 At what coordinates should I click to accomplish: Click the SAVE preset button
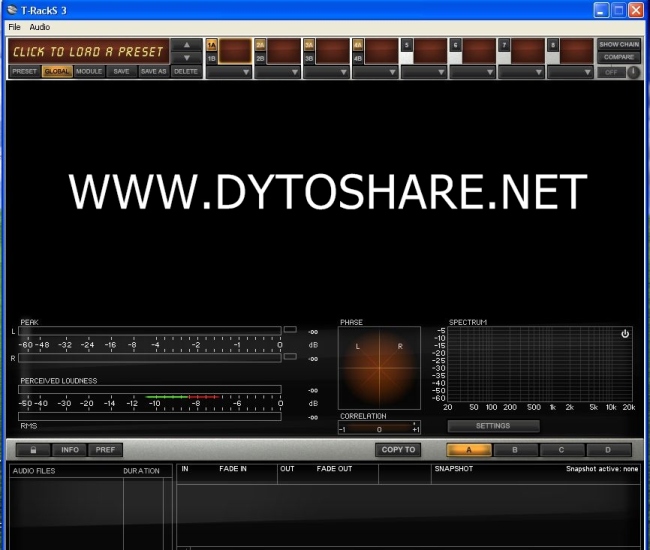121,71
